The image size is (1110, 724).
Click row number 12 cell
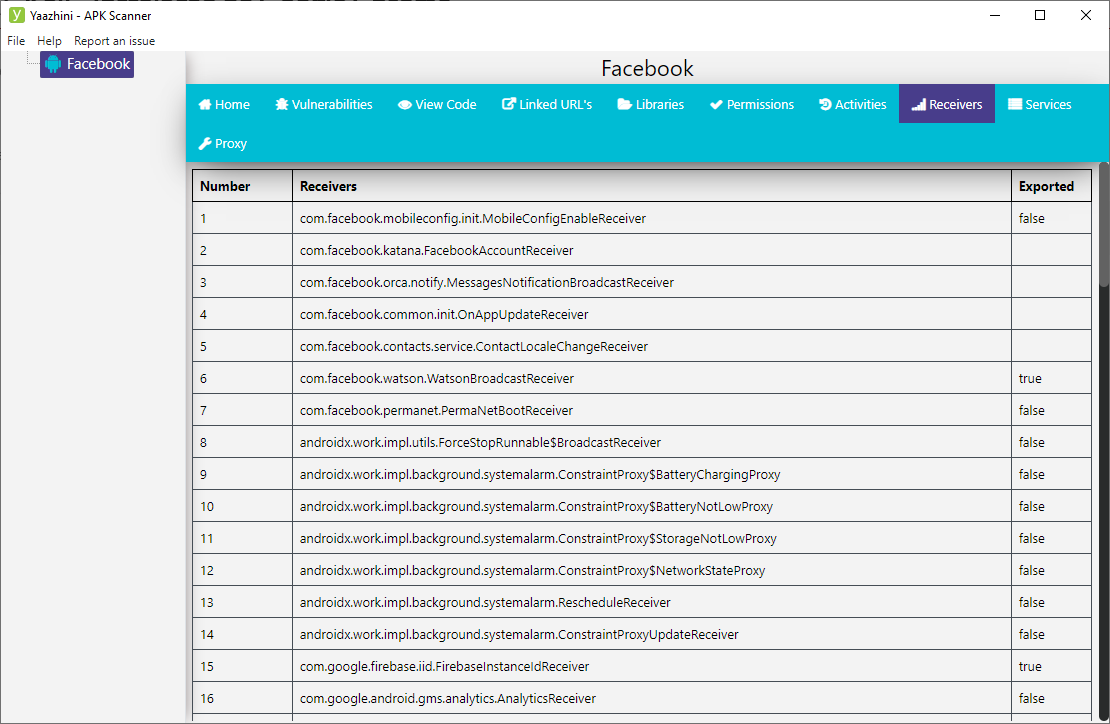242,570
